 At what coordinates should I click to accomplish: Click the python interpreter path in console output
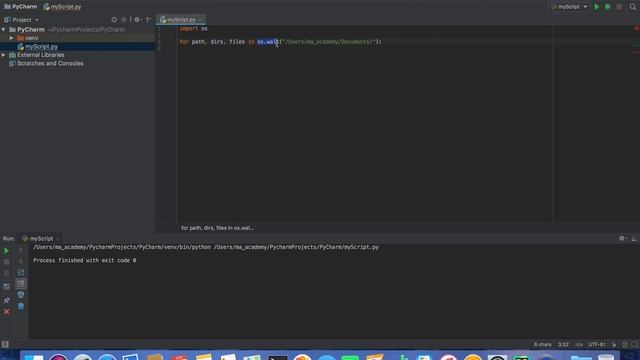pos(122,247)
